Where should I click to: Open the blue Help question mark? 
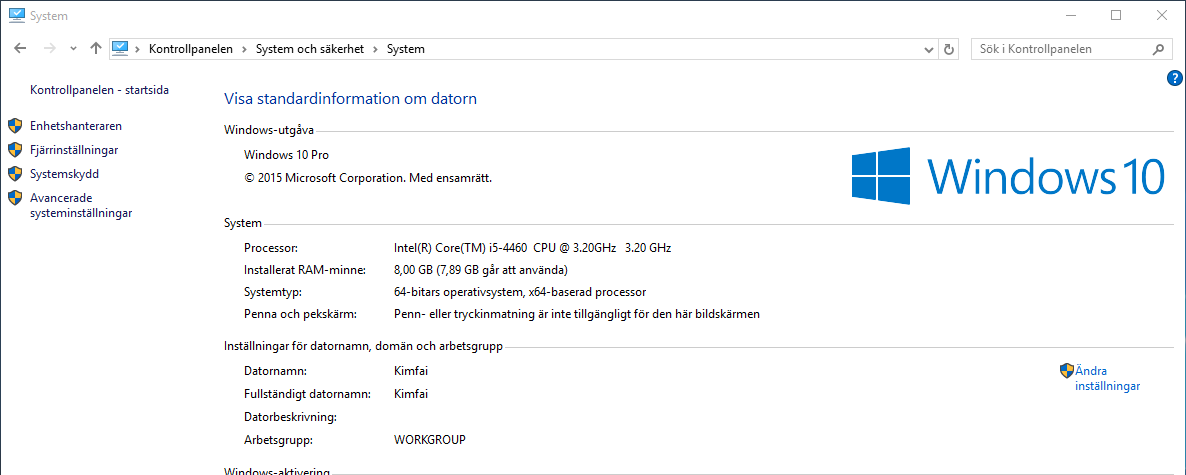pyautogui.click(x=1175, y=77)
